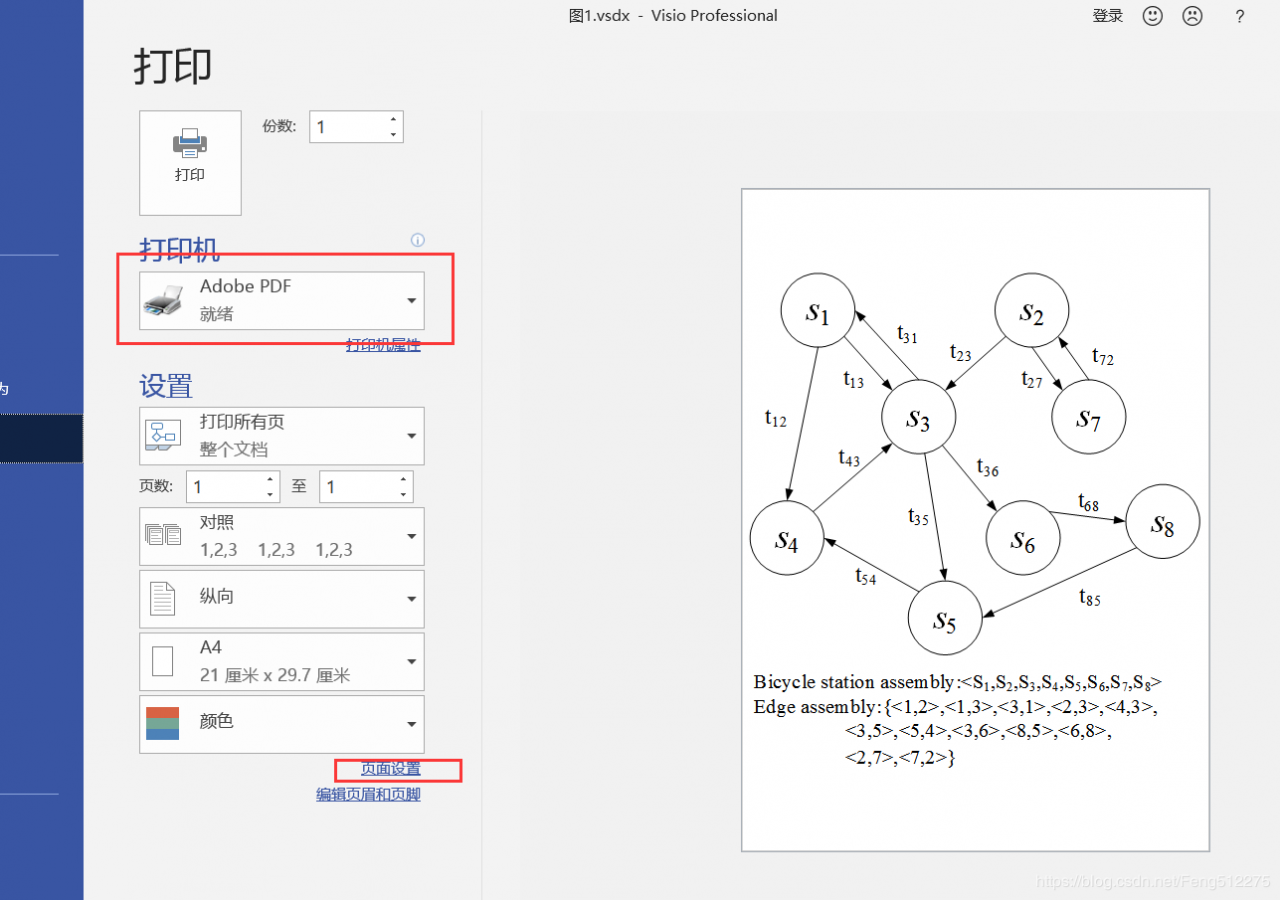Decrease the start page number
The width and height of the screenshot is (1280, 900).
tap(270, 495)
